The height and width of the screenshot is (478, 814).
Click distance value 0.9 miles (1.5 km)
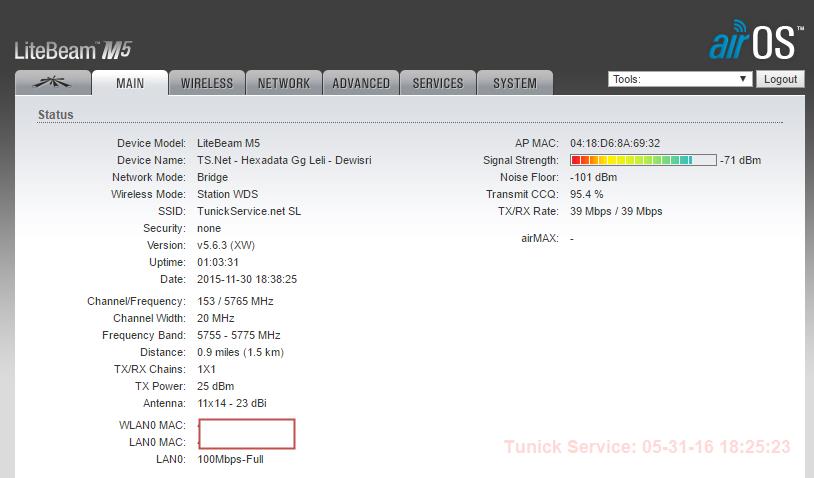tap(240, 352)
